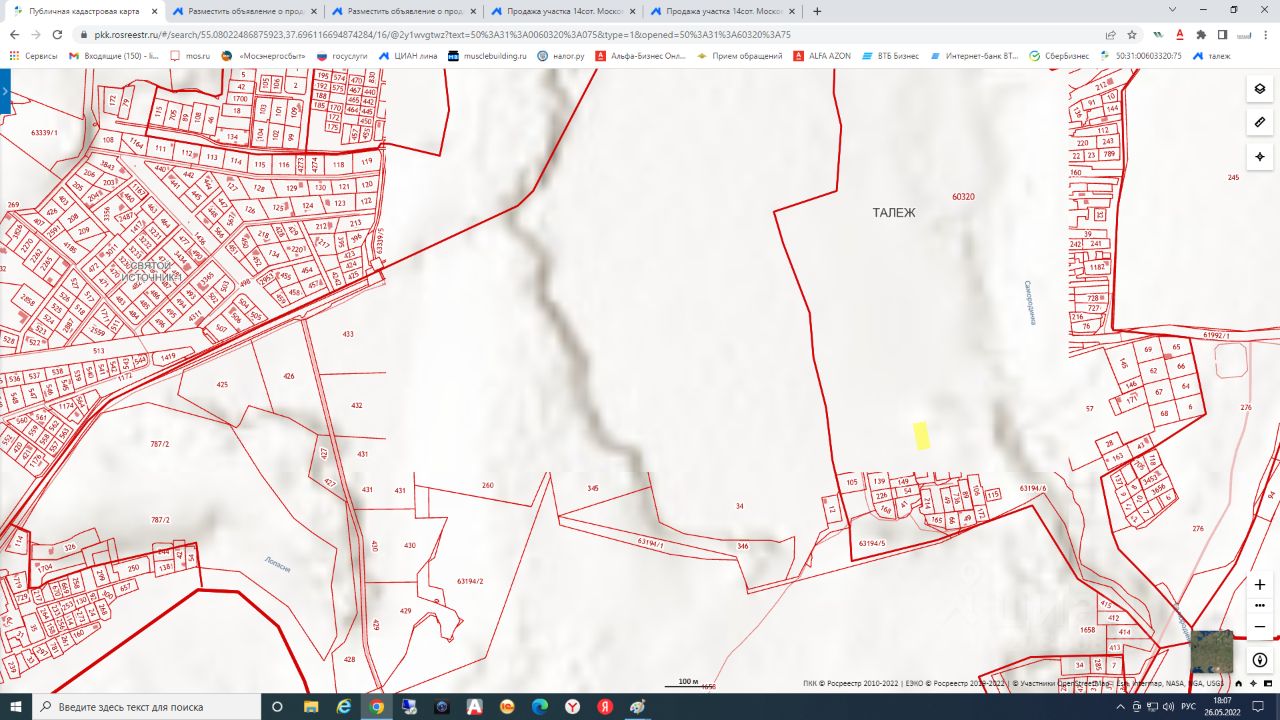Click the yellow highlighted parcel on map
This screenshot has width=1280, height=720.
click(922, 435)
